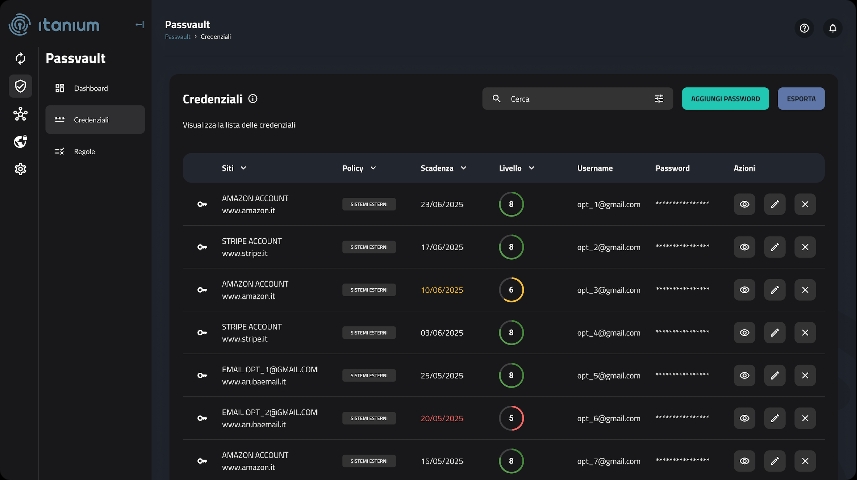Screen dimensions: 857x480
Task: Open the Scadenza column dropdown
Action: click(463, 168)
